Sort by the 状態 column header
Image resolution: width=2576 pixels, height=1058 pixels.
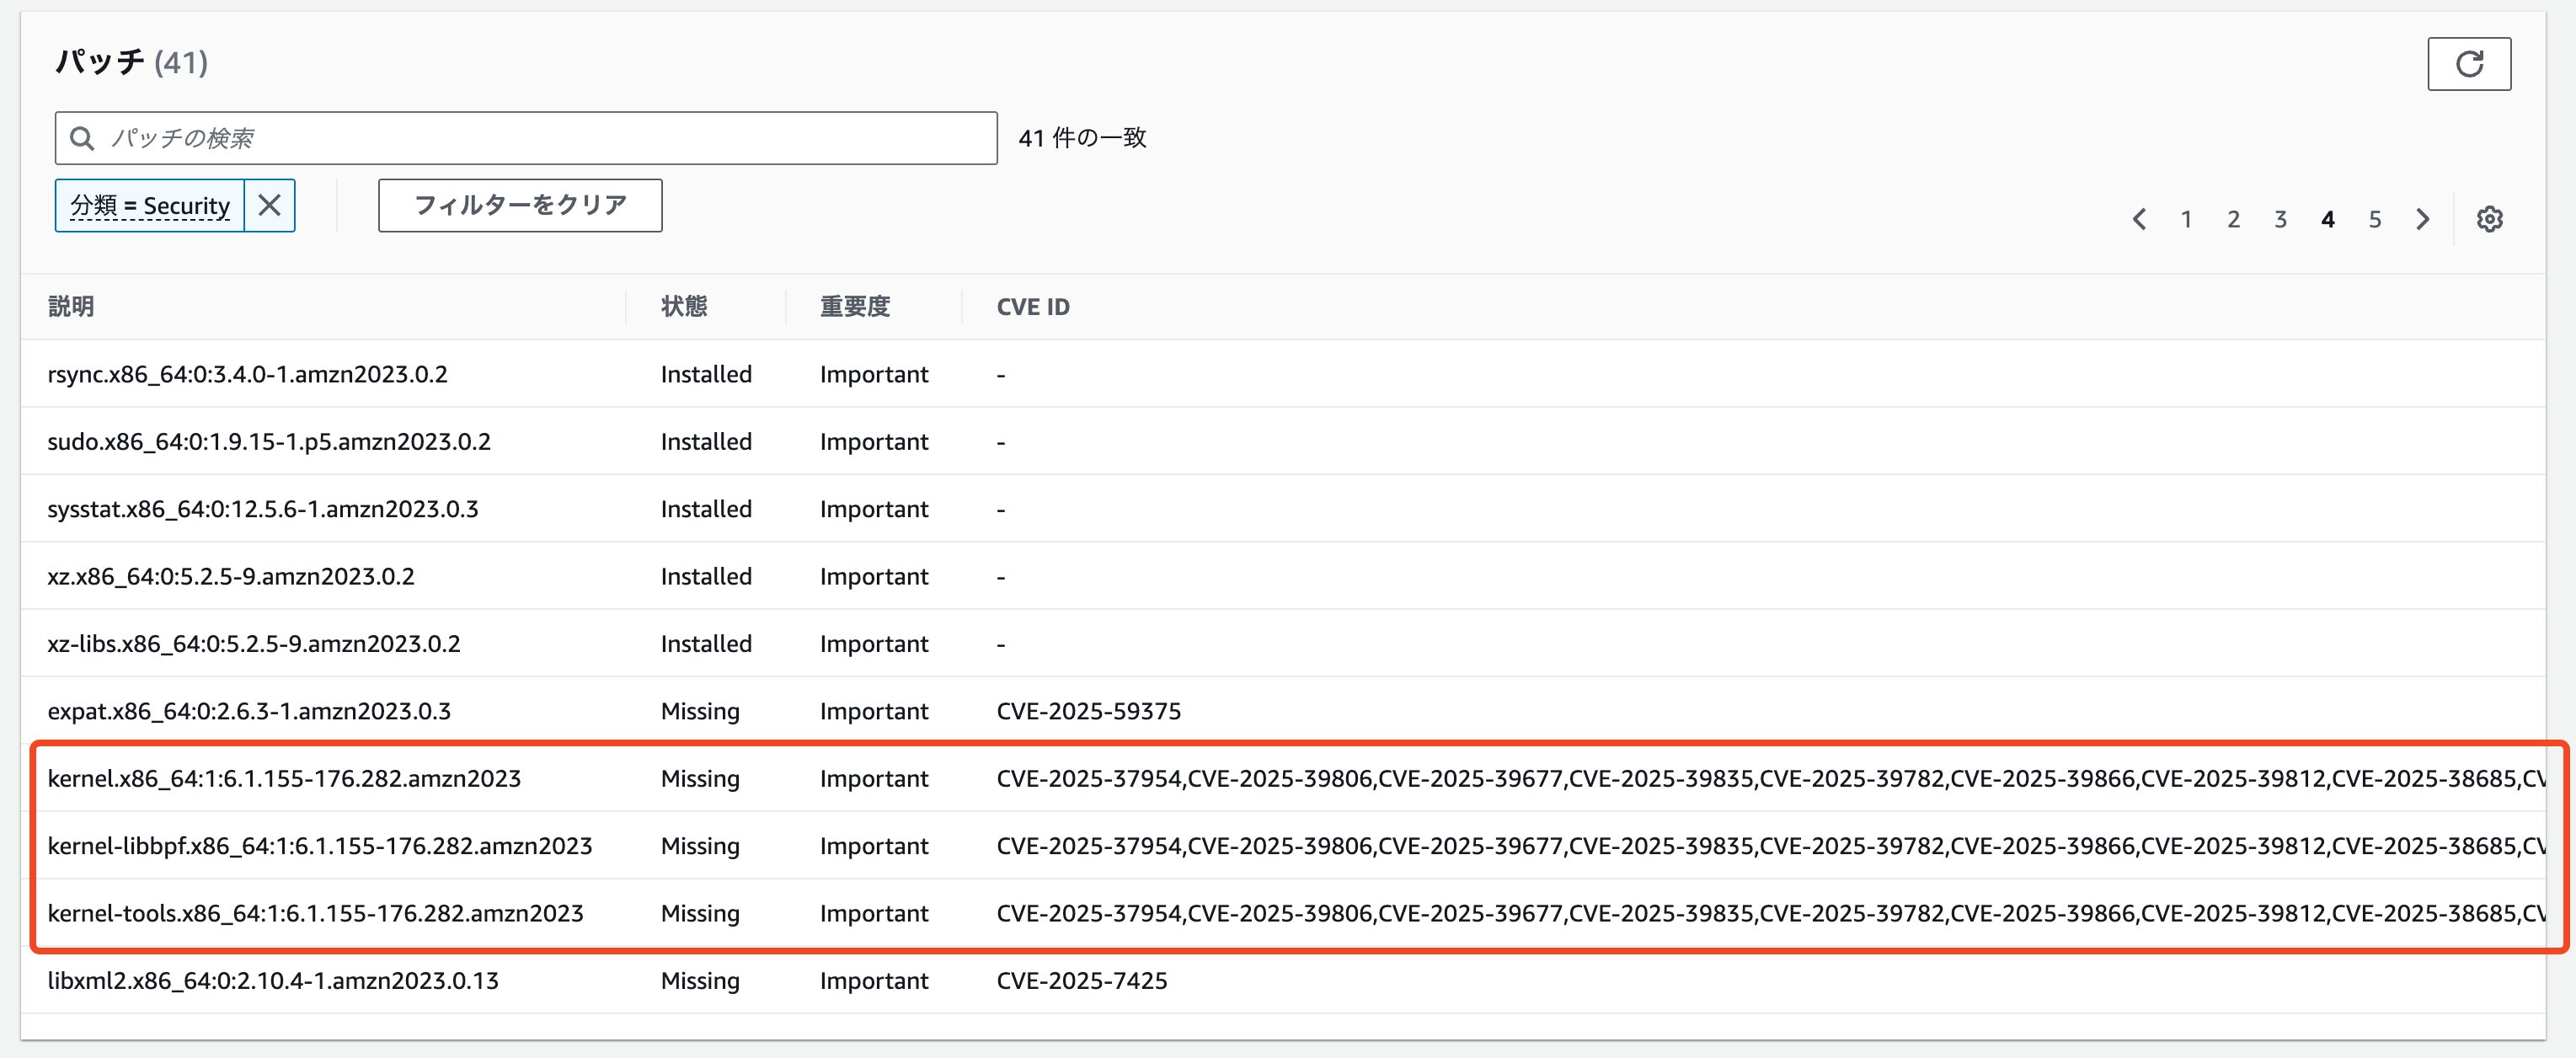(684, 306)
